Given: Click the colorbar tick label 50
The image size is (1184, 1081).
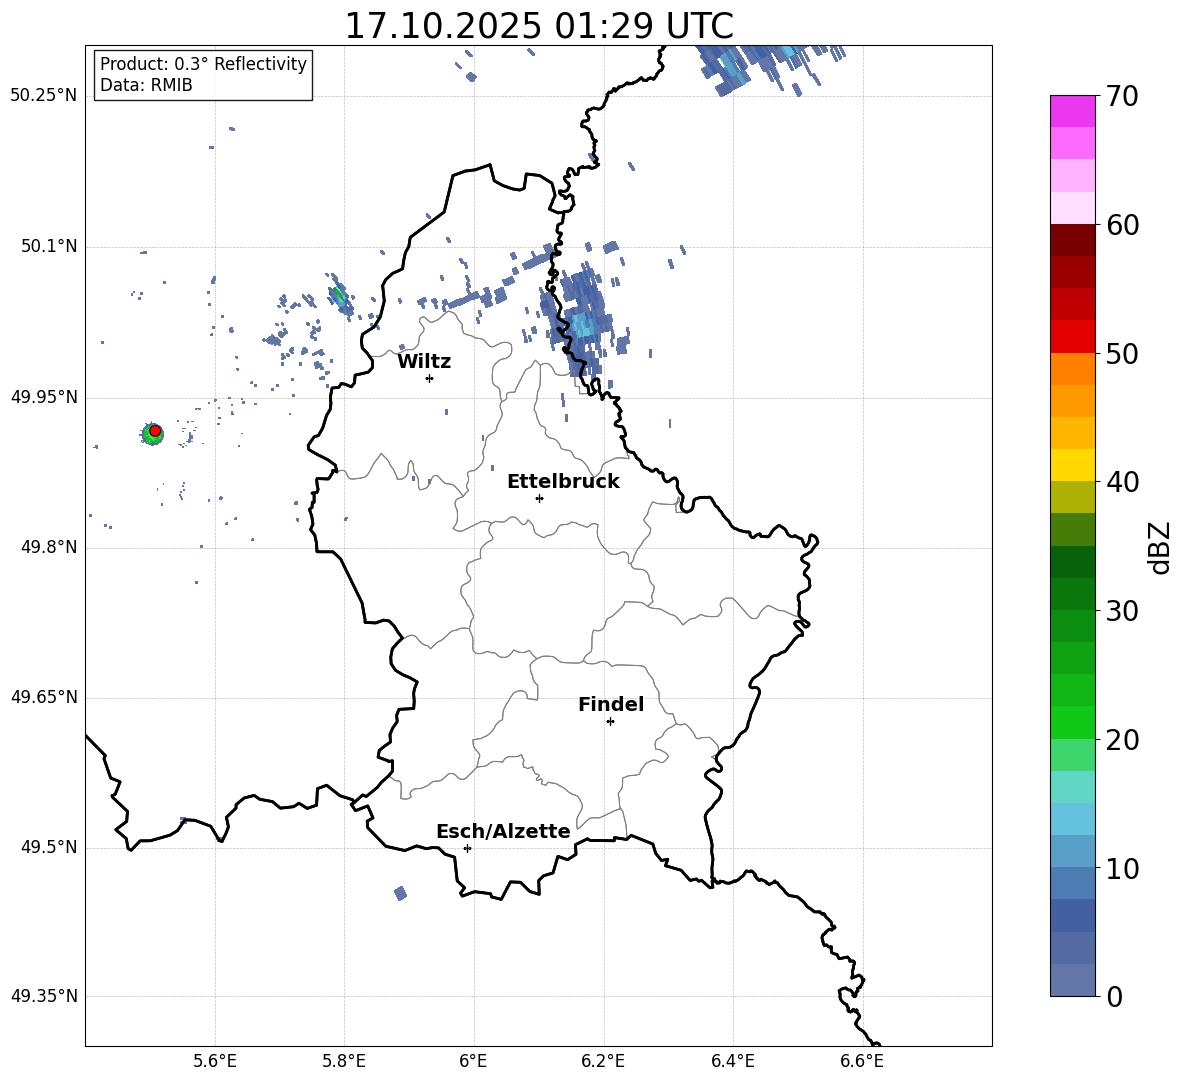Looking at the screenshot, I should pyautogui.click(x=1122, y=354).
